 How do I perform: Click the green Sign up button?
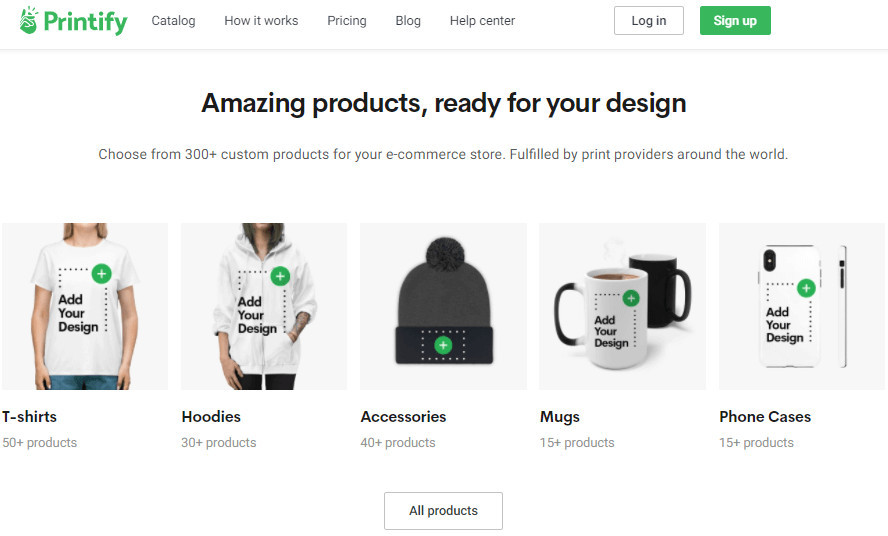[735, 20]
